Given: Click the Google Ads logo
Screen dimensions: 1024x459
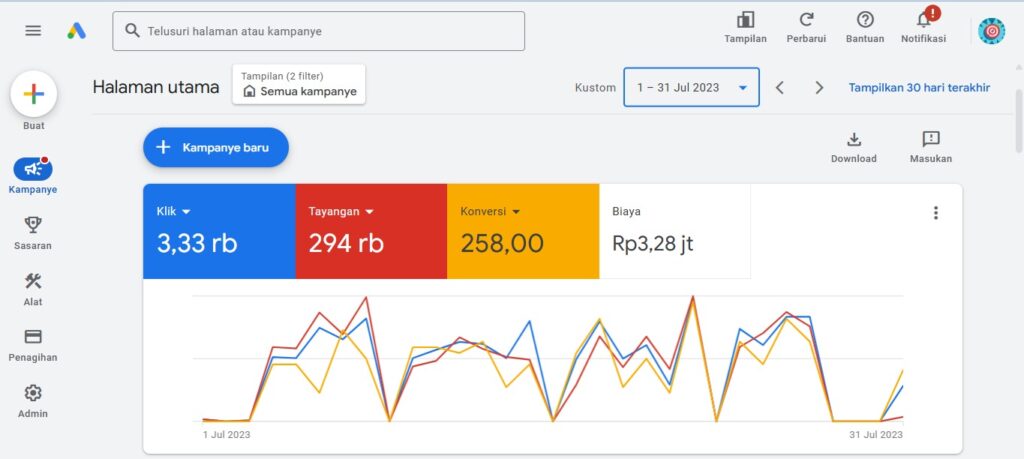Looking at the screenshot, I should (77, 31).
